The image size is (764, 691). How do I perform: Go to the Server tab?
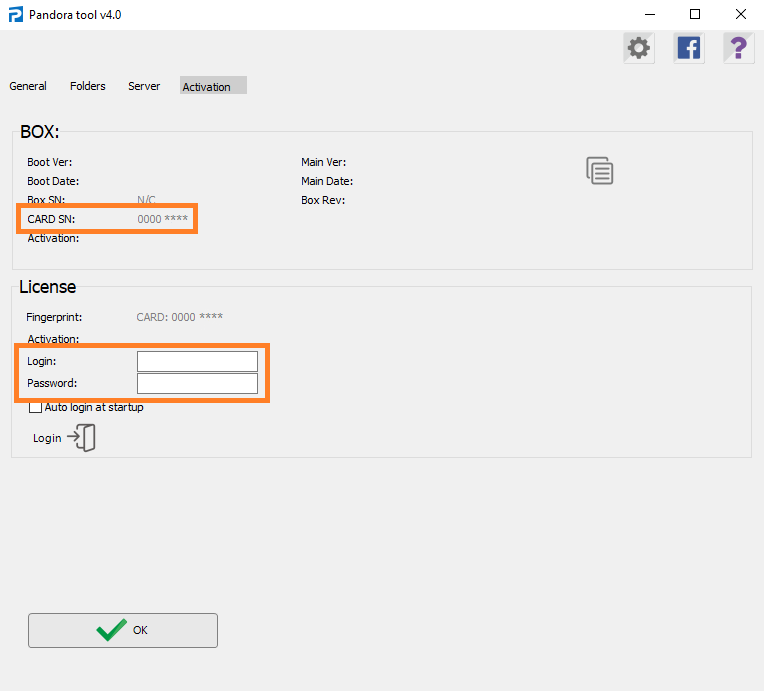click(x=144, y=86)
